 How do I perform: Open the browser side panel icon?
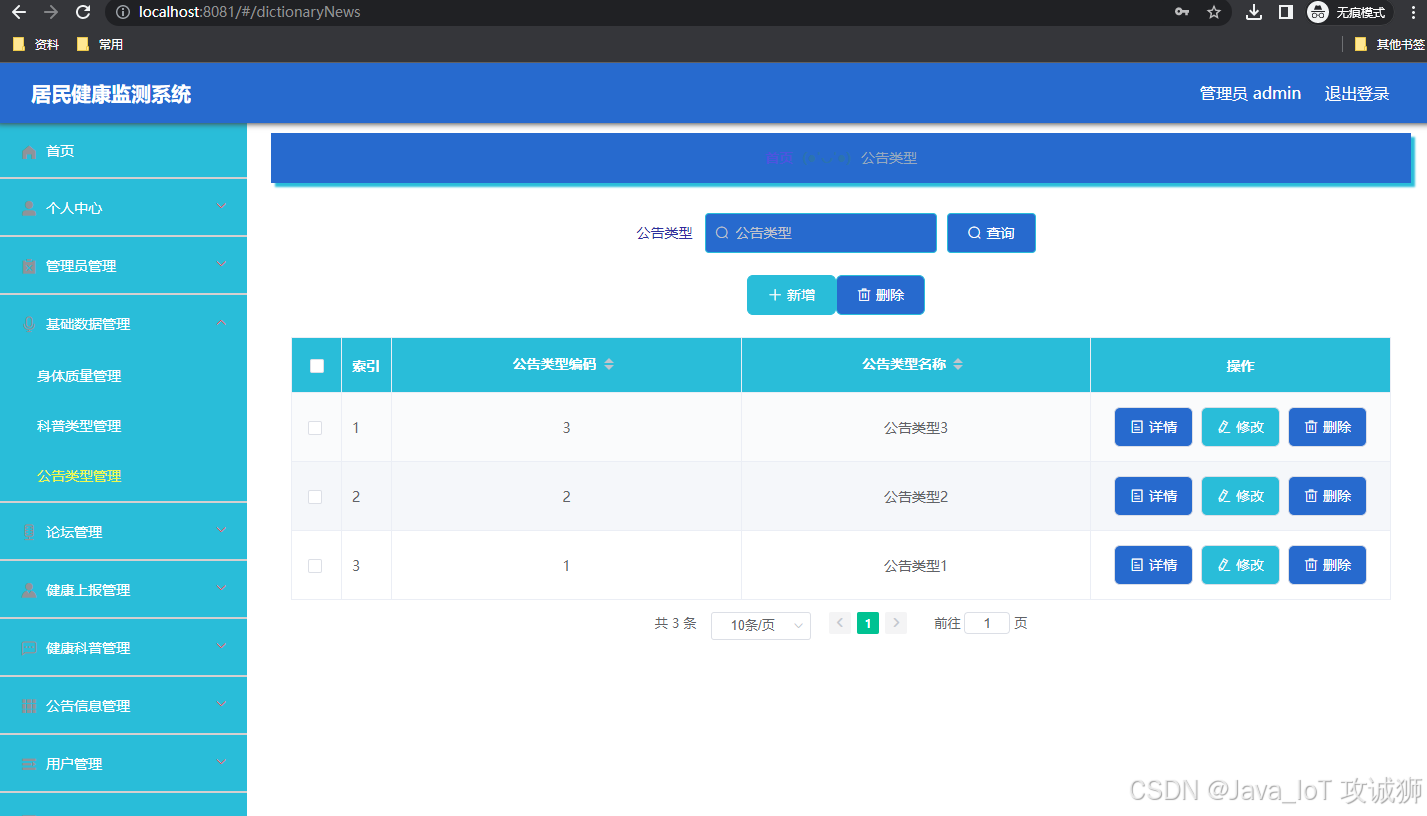pyautogui.click(x=1286, y=12)
